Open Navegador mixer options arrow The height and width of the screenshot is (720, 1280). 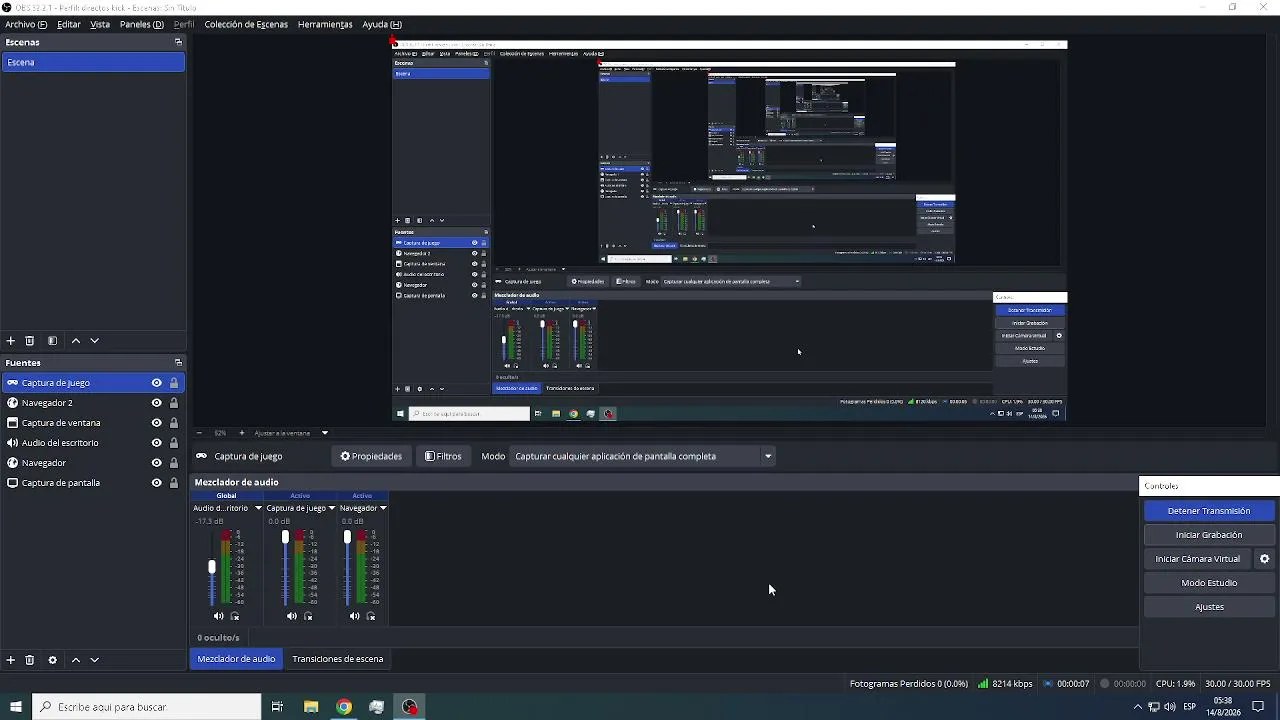click(383, 508)
